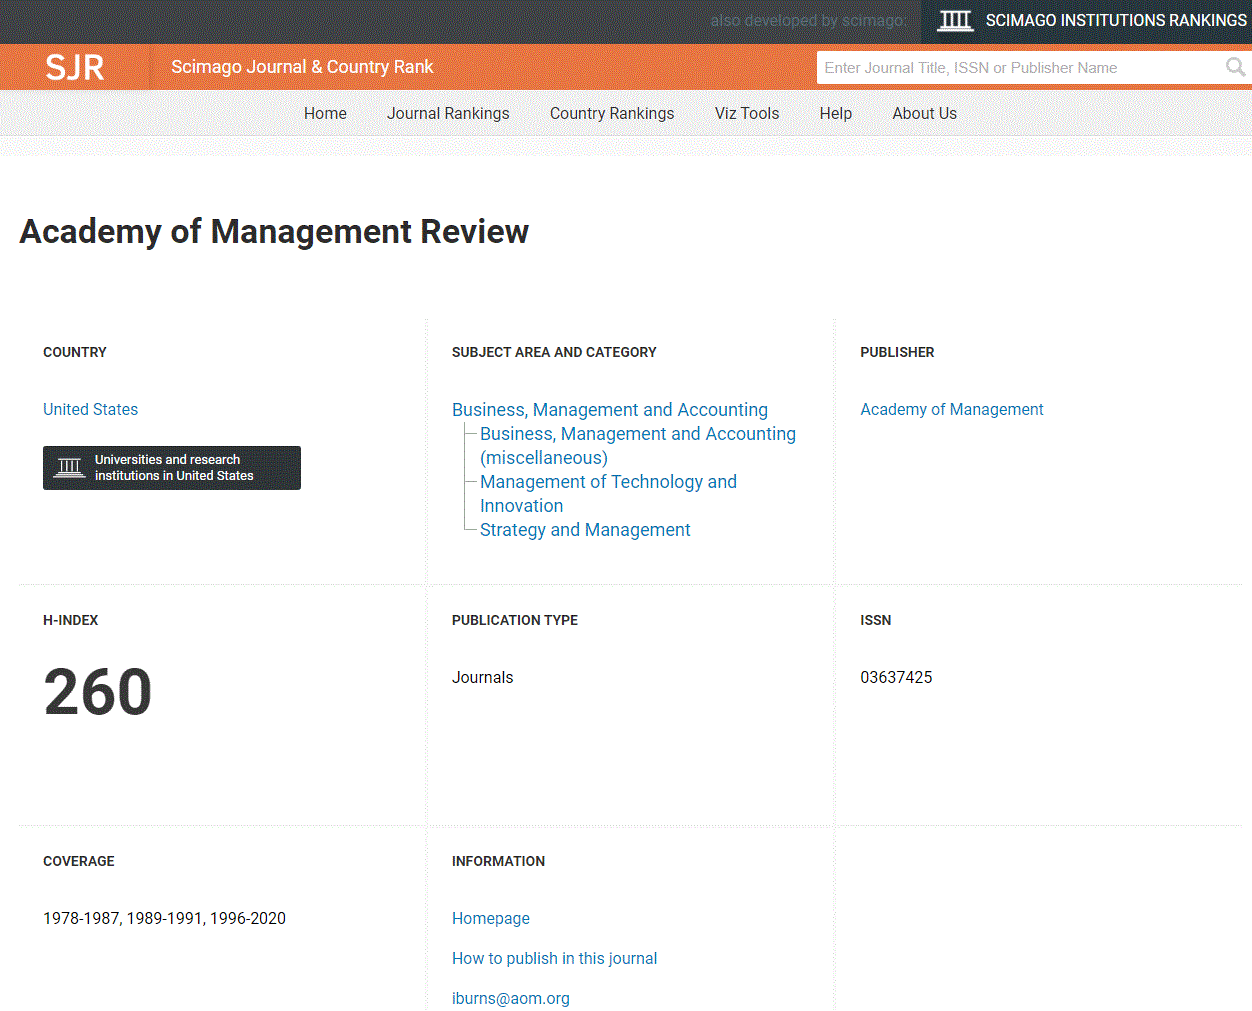Screen dimensions: 1252x1011
Task: Open Business, Management and Accounting subject area
Action: [610, 409]
